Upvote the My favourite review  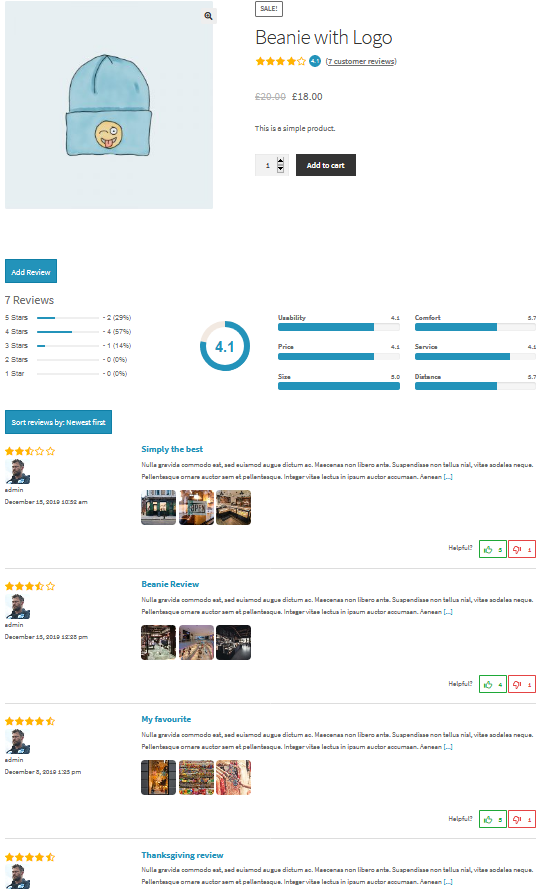(x=492, y=819)
